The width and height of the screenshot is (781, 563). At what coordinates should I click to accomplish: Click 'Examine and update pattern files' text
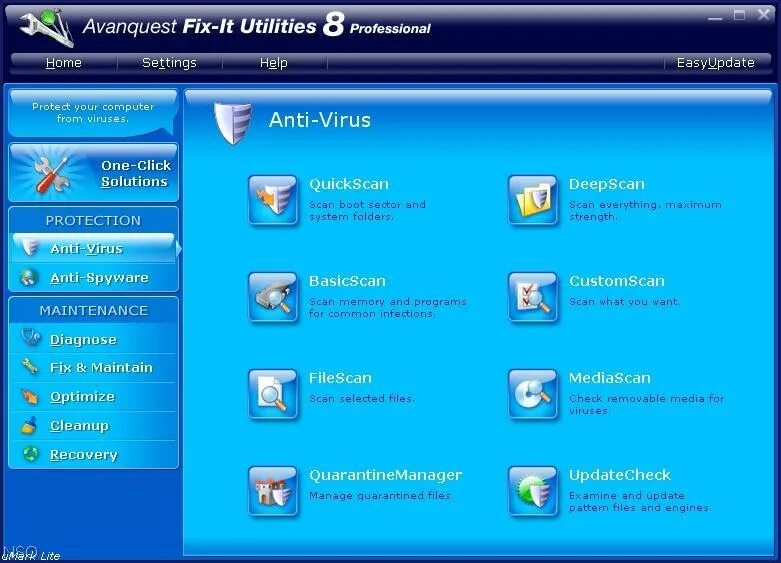tap(640, 502)
